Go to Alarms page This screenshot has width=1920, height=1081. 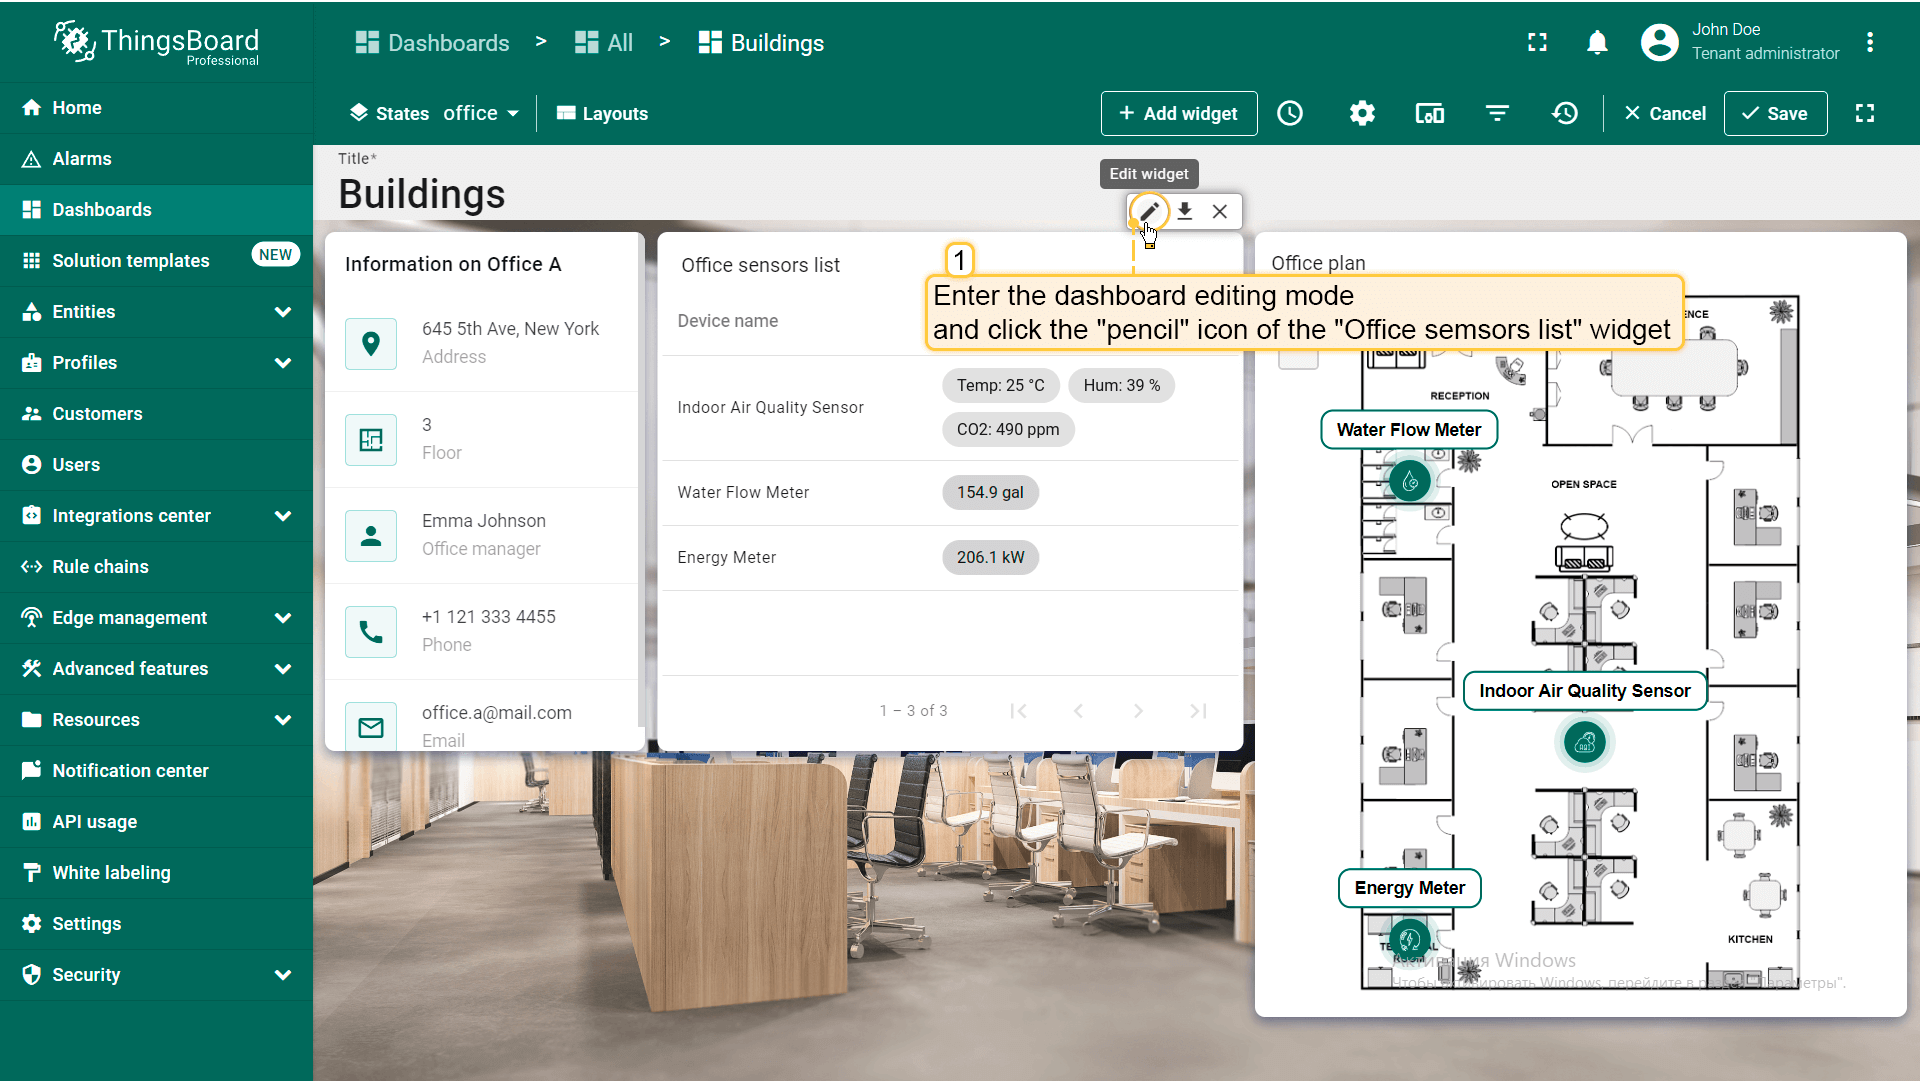(x=82, y=159)
